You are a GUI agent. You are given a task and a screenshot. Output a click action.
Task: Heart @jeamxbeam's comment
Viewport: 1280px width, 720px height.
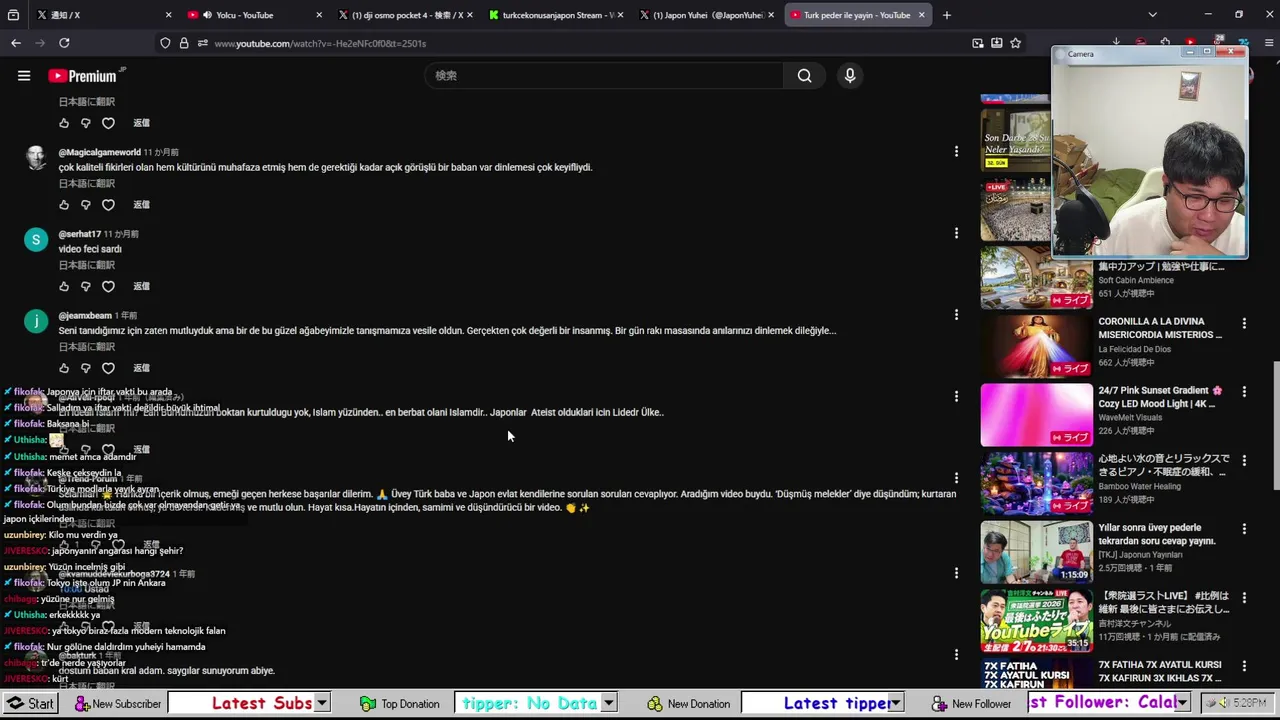108,368
